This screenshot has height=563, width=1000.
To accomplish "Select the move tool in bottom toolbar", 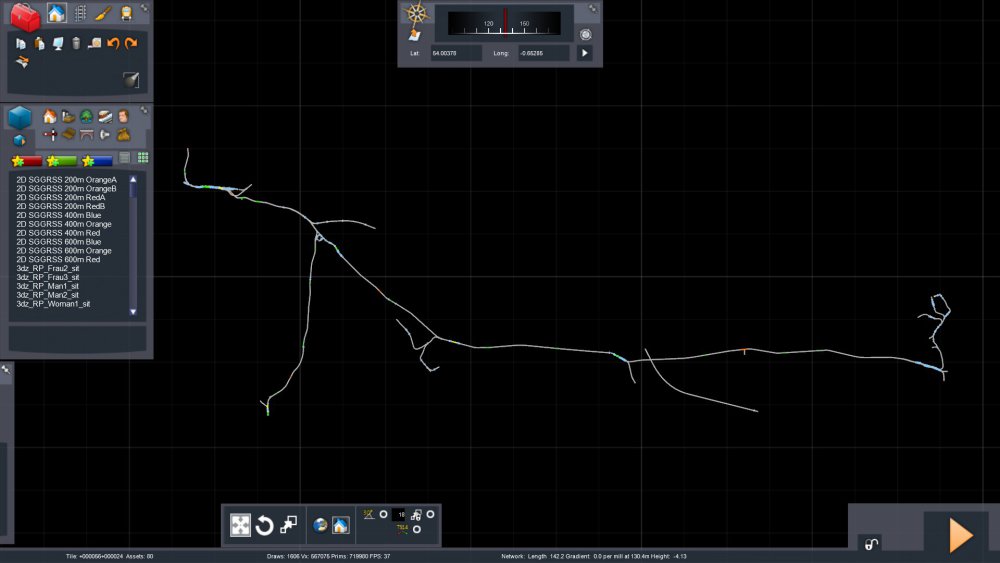I will 240,526.
